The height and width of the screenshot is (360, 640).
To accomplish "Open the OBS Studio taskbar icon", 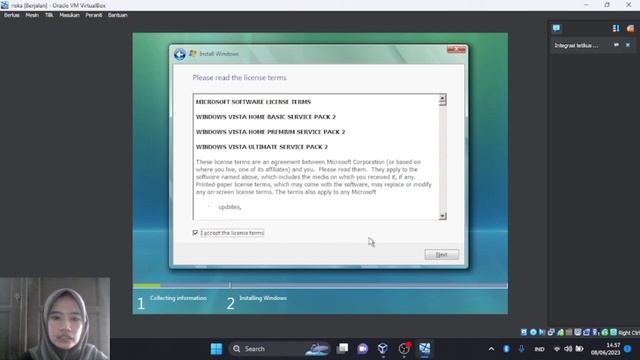I will [404, 349].
